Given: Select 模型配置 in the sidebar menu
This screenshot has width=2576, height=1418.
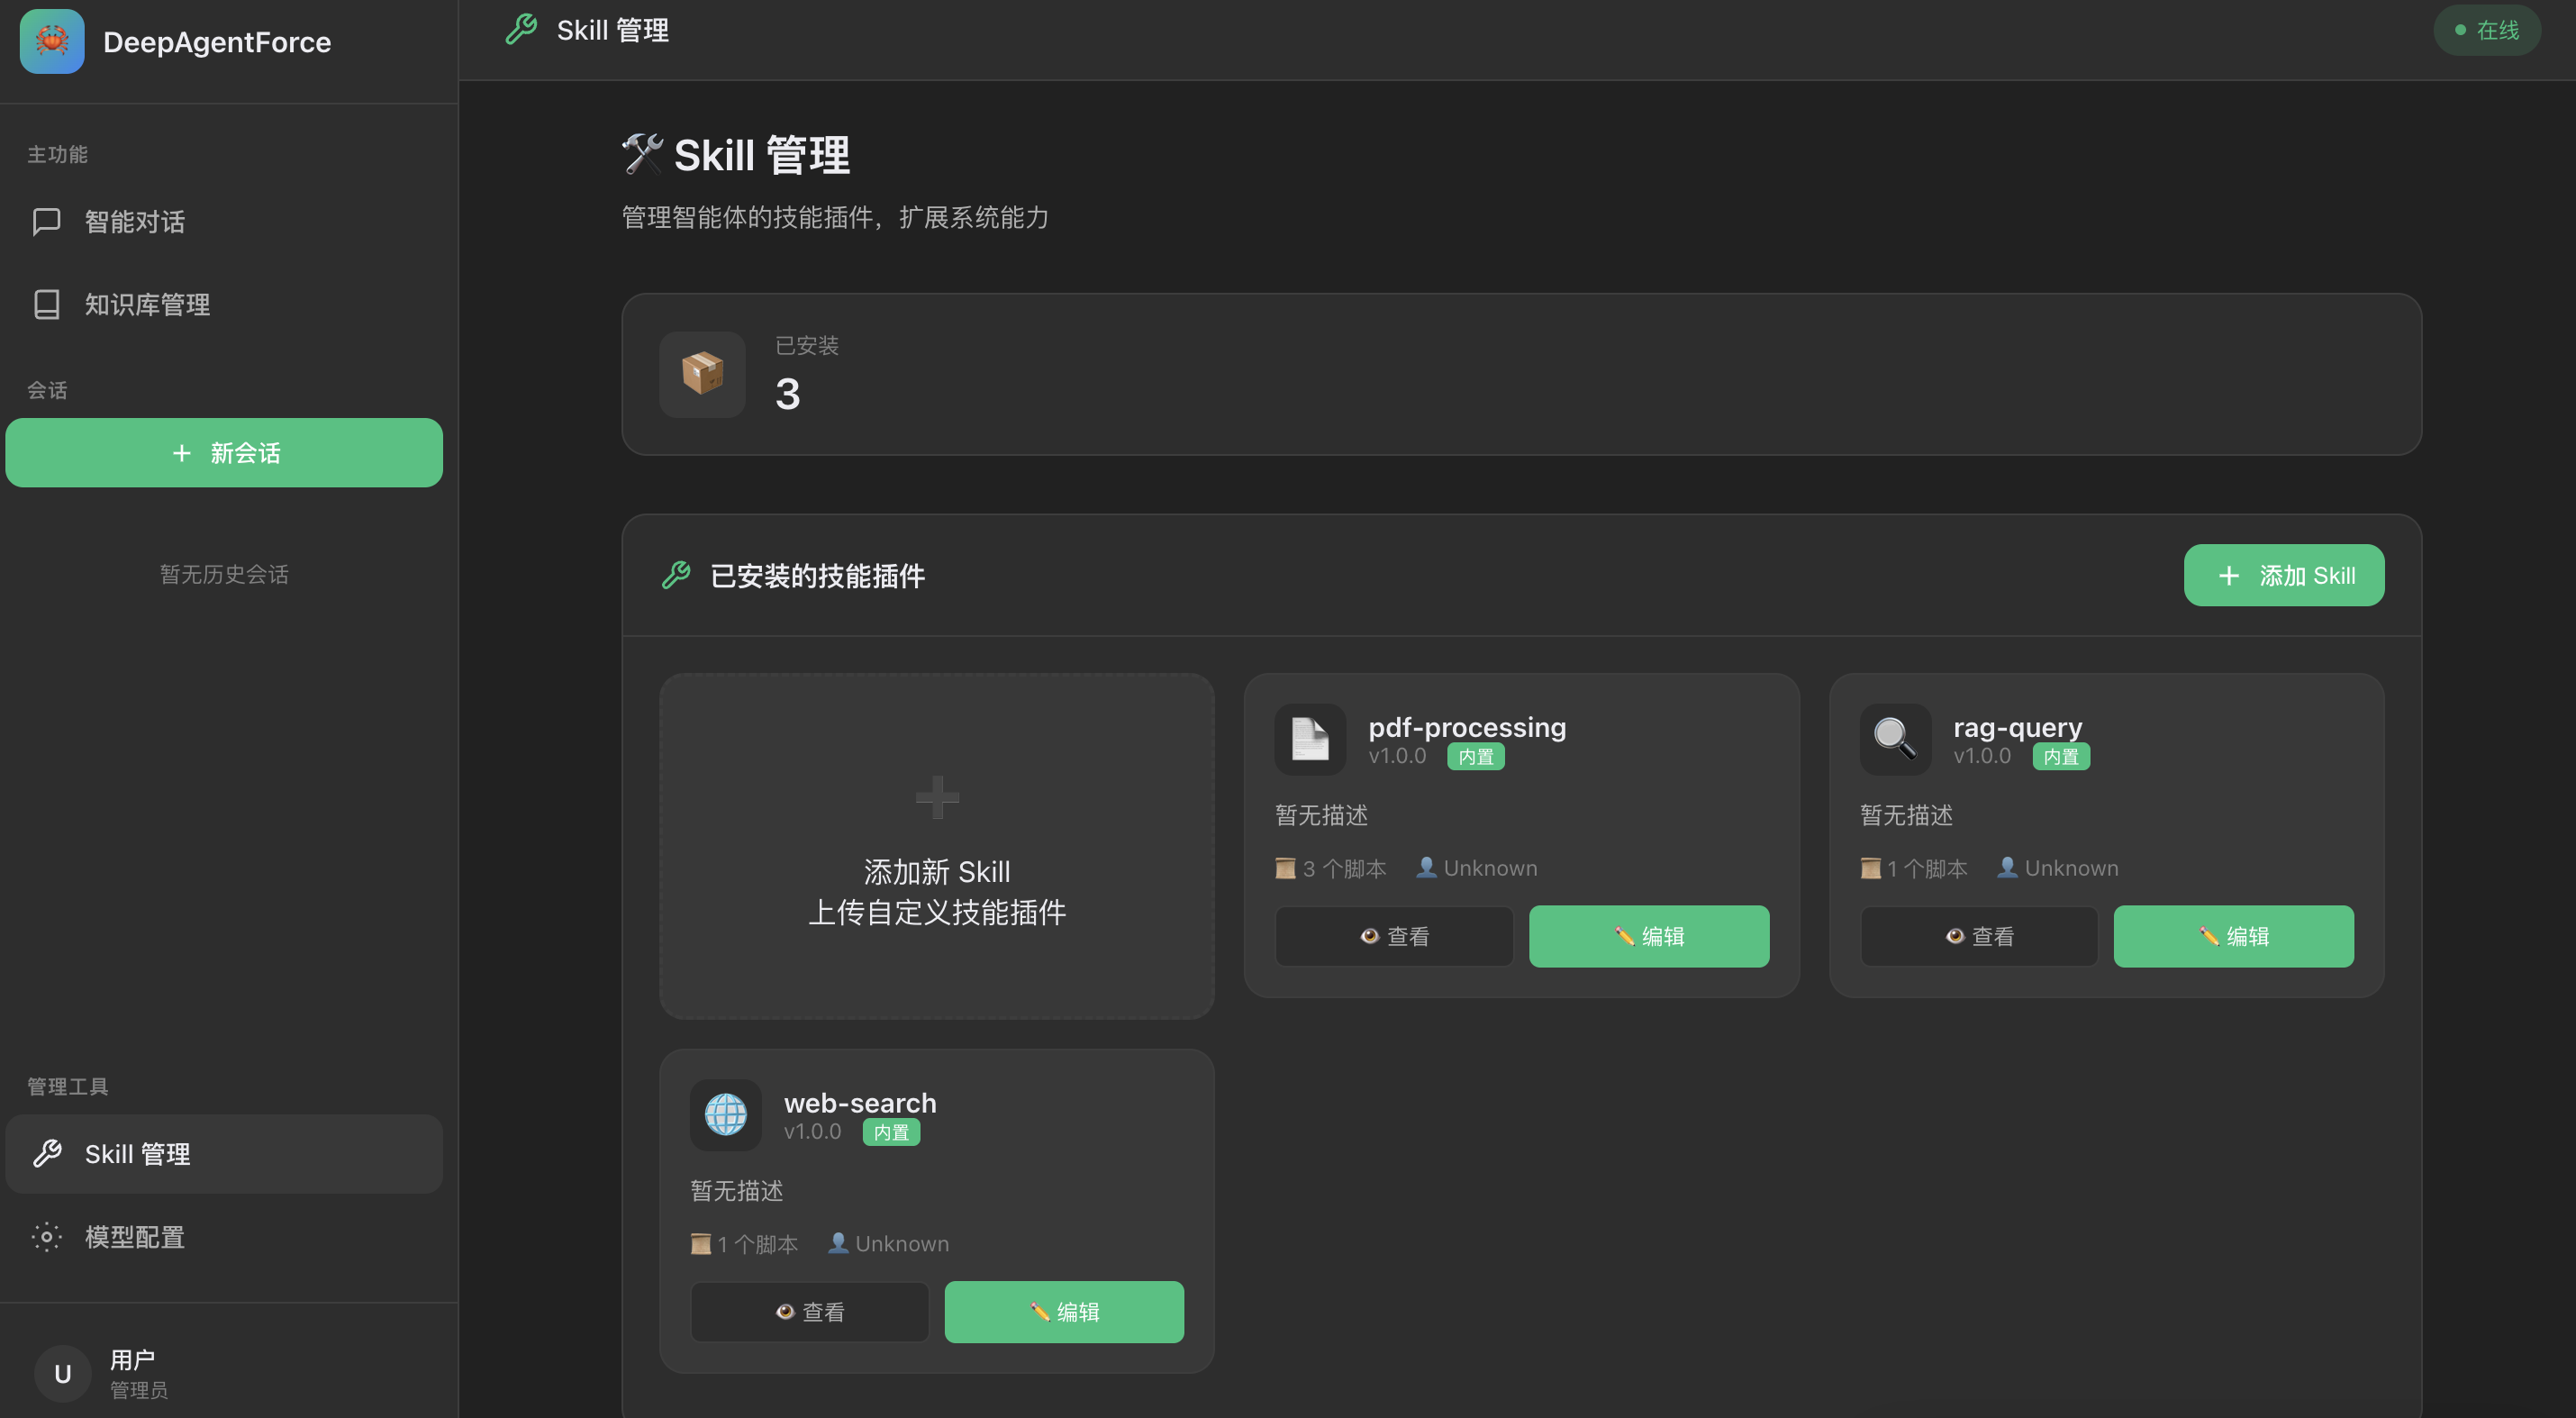Looking at the screenshot, I should (135, 1237).
